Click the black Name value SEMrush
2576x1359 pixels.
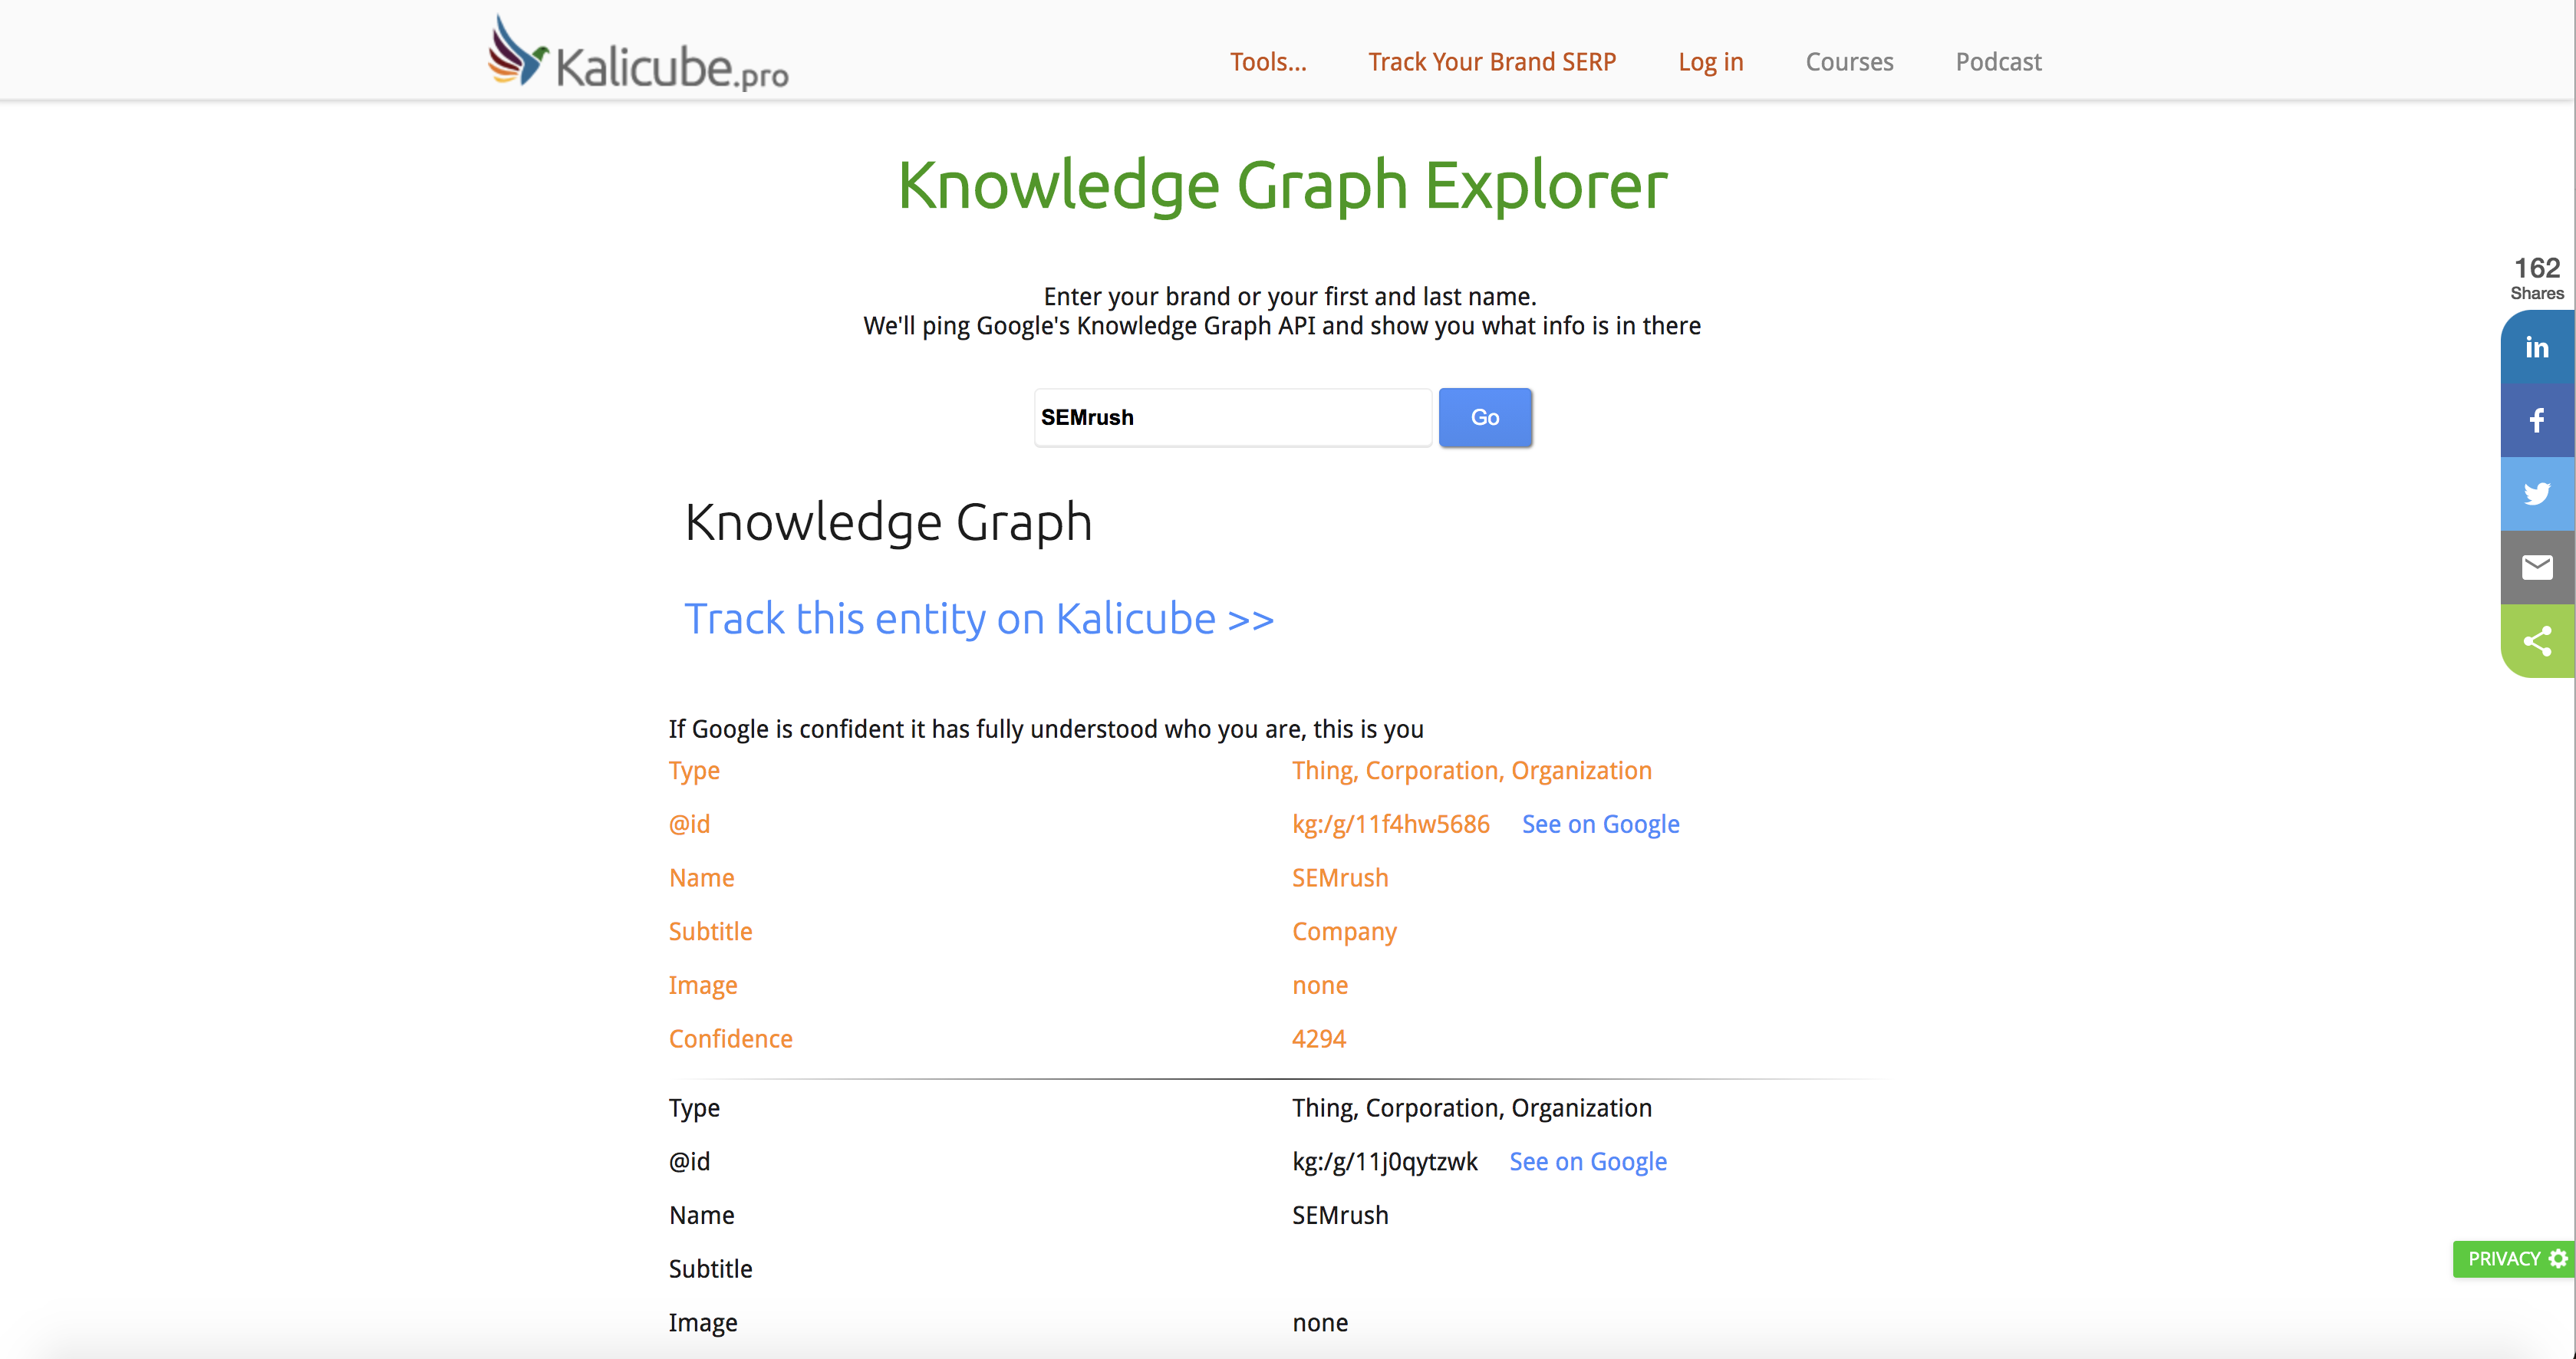pos(1340,1215)
